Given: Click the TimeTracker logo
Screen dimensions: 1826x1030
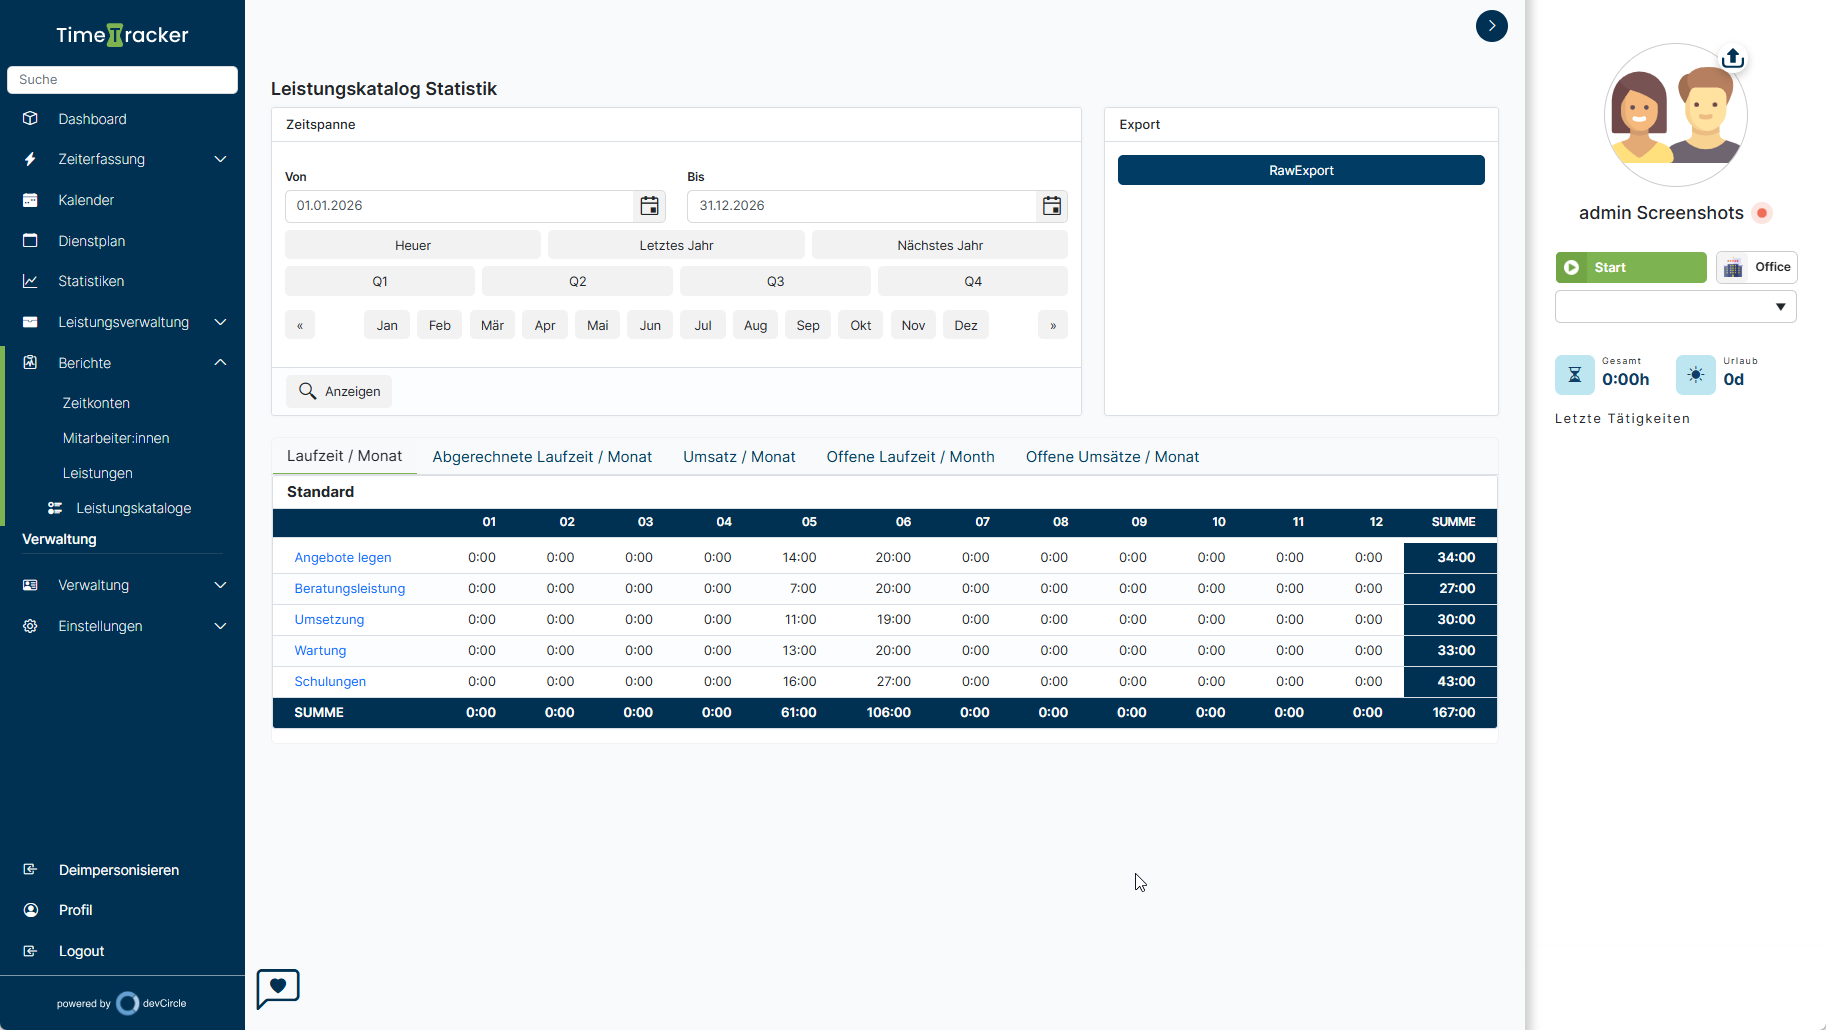Looking at the screenshot, I should pyautogui.click(x=122, y=35).
